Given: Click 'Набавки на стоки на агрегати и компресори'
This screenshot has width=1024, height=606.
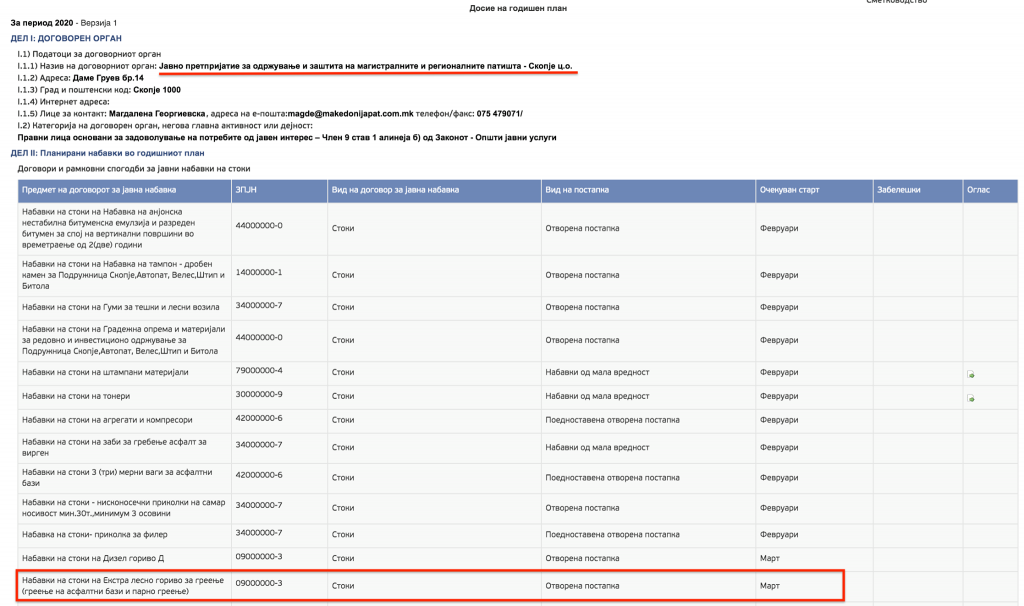Looking at the screenshot, I should click(x=107, y=420).
